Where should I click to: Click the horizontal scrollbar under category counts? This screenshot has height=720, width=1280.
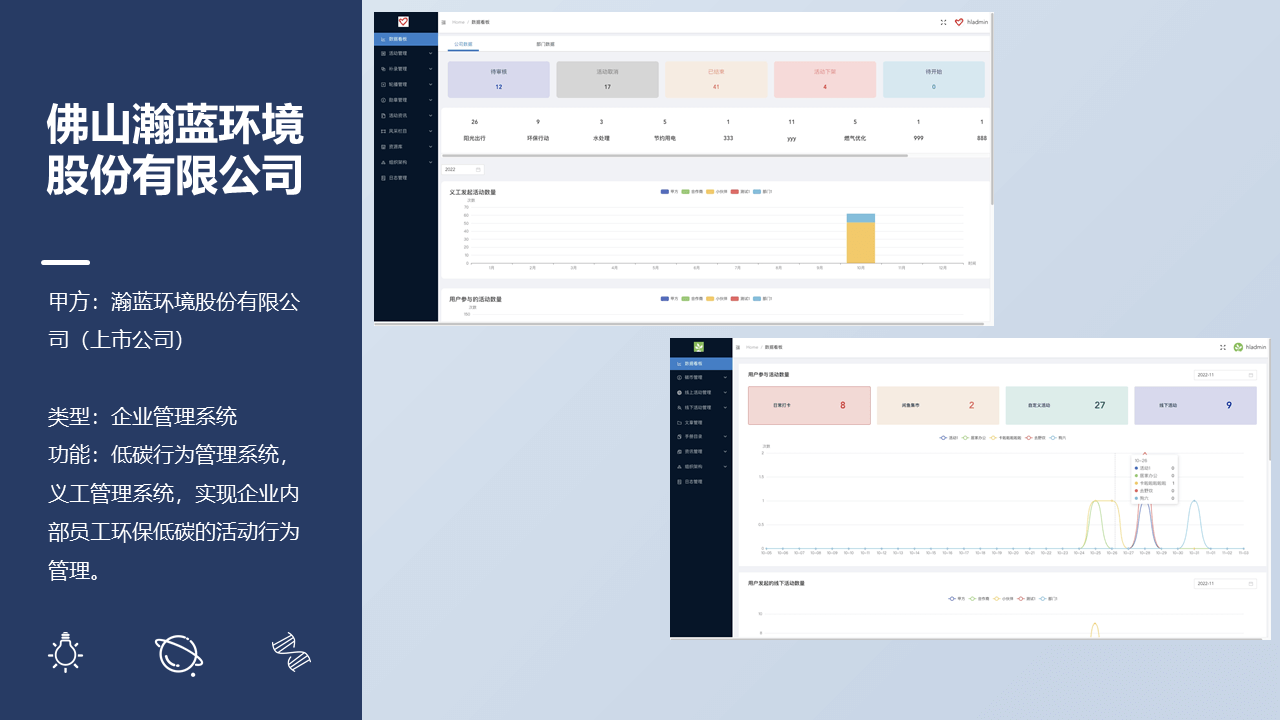[x=675, y=156]
